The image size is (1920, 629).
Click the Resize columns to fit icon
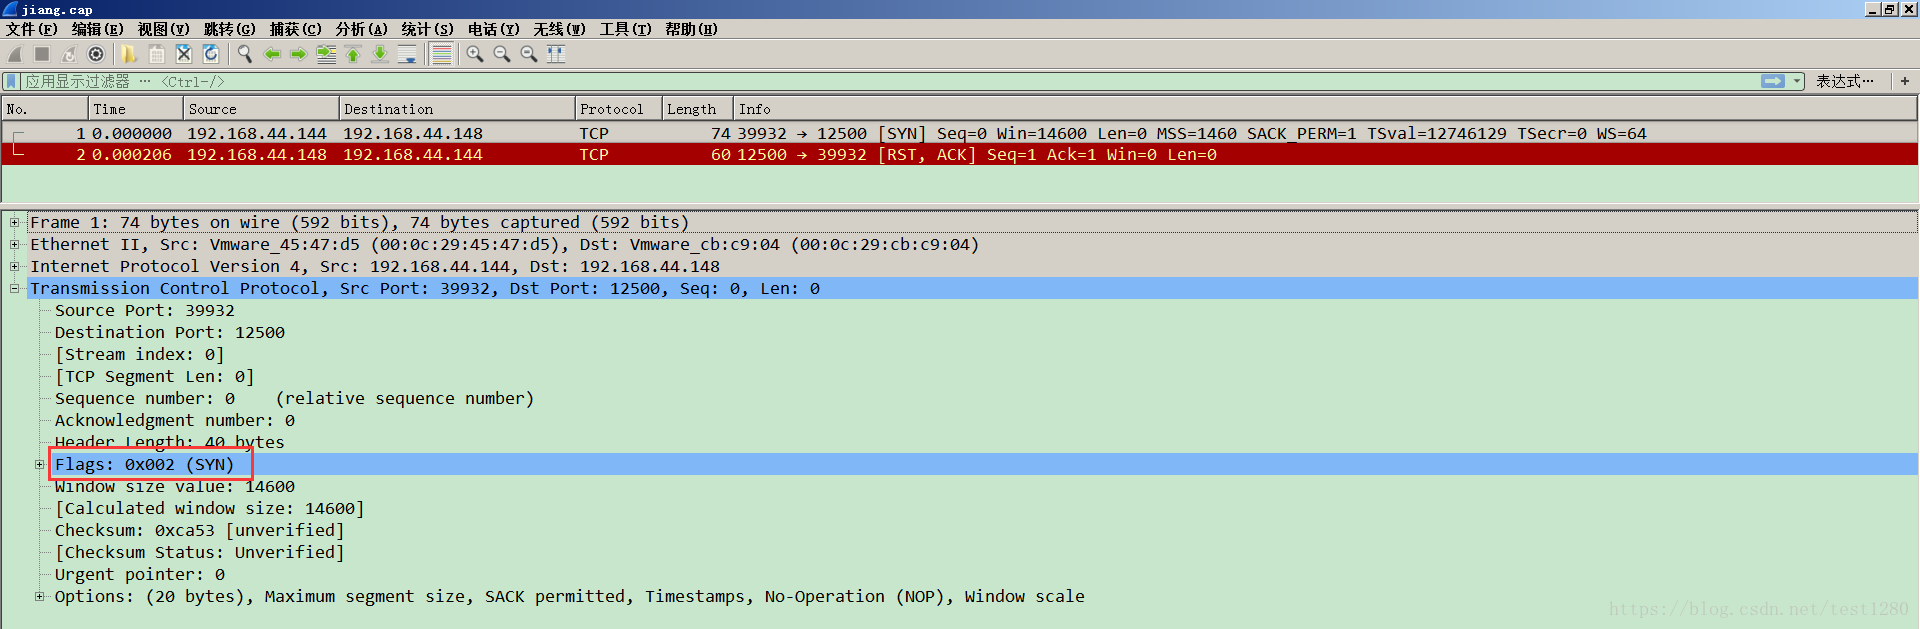tap(556, 54)
